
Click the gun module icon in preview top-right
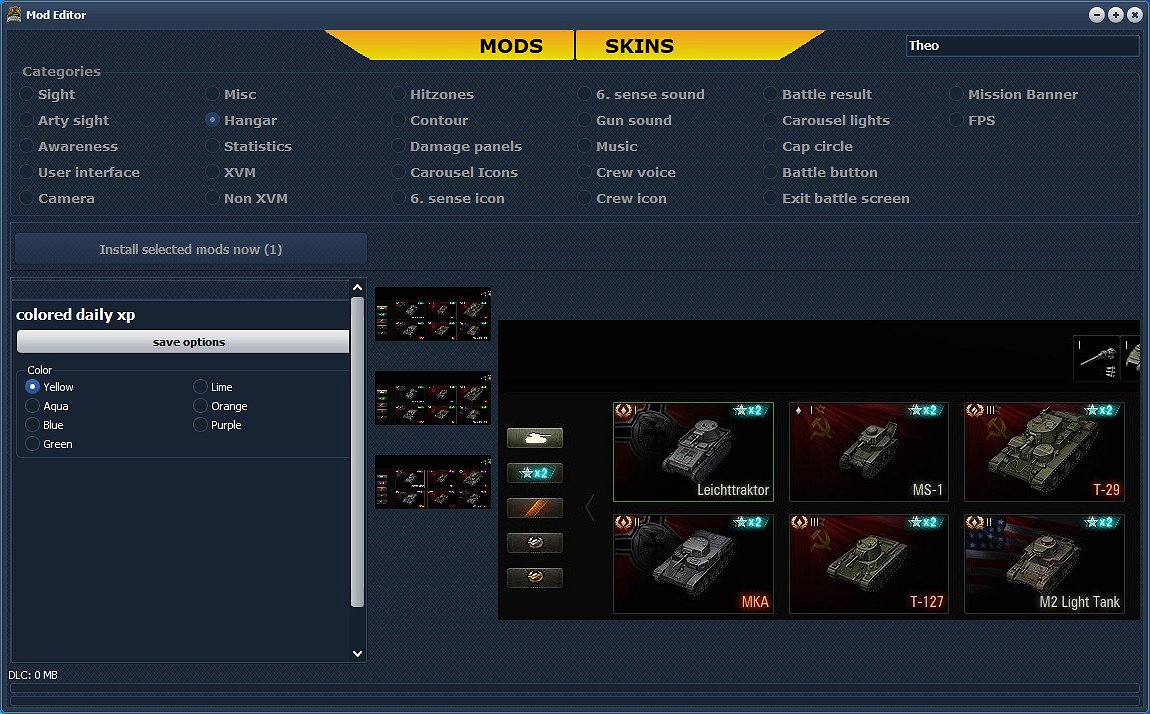(1097, 357)
